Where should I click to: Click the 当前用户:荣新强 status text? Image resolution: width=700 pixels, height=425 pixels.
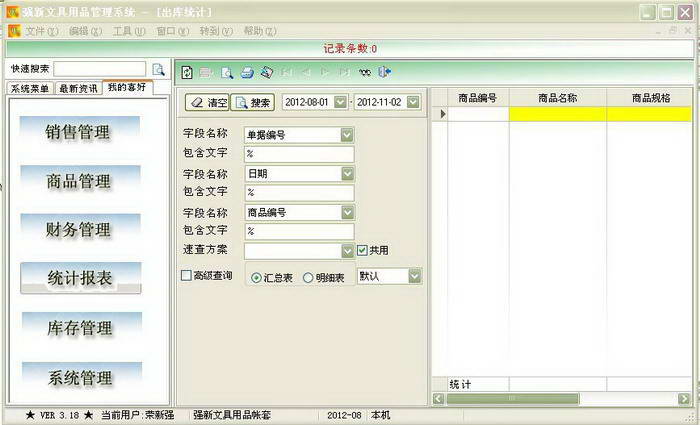coord(138,415)
